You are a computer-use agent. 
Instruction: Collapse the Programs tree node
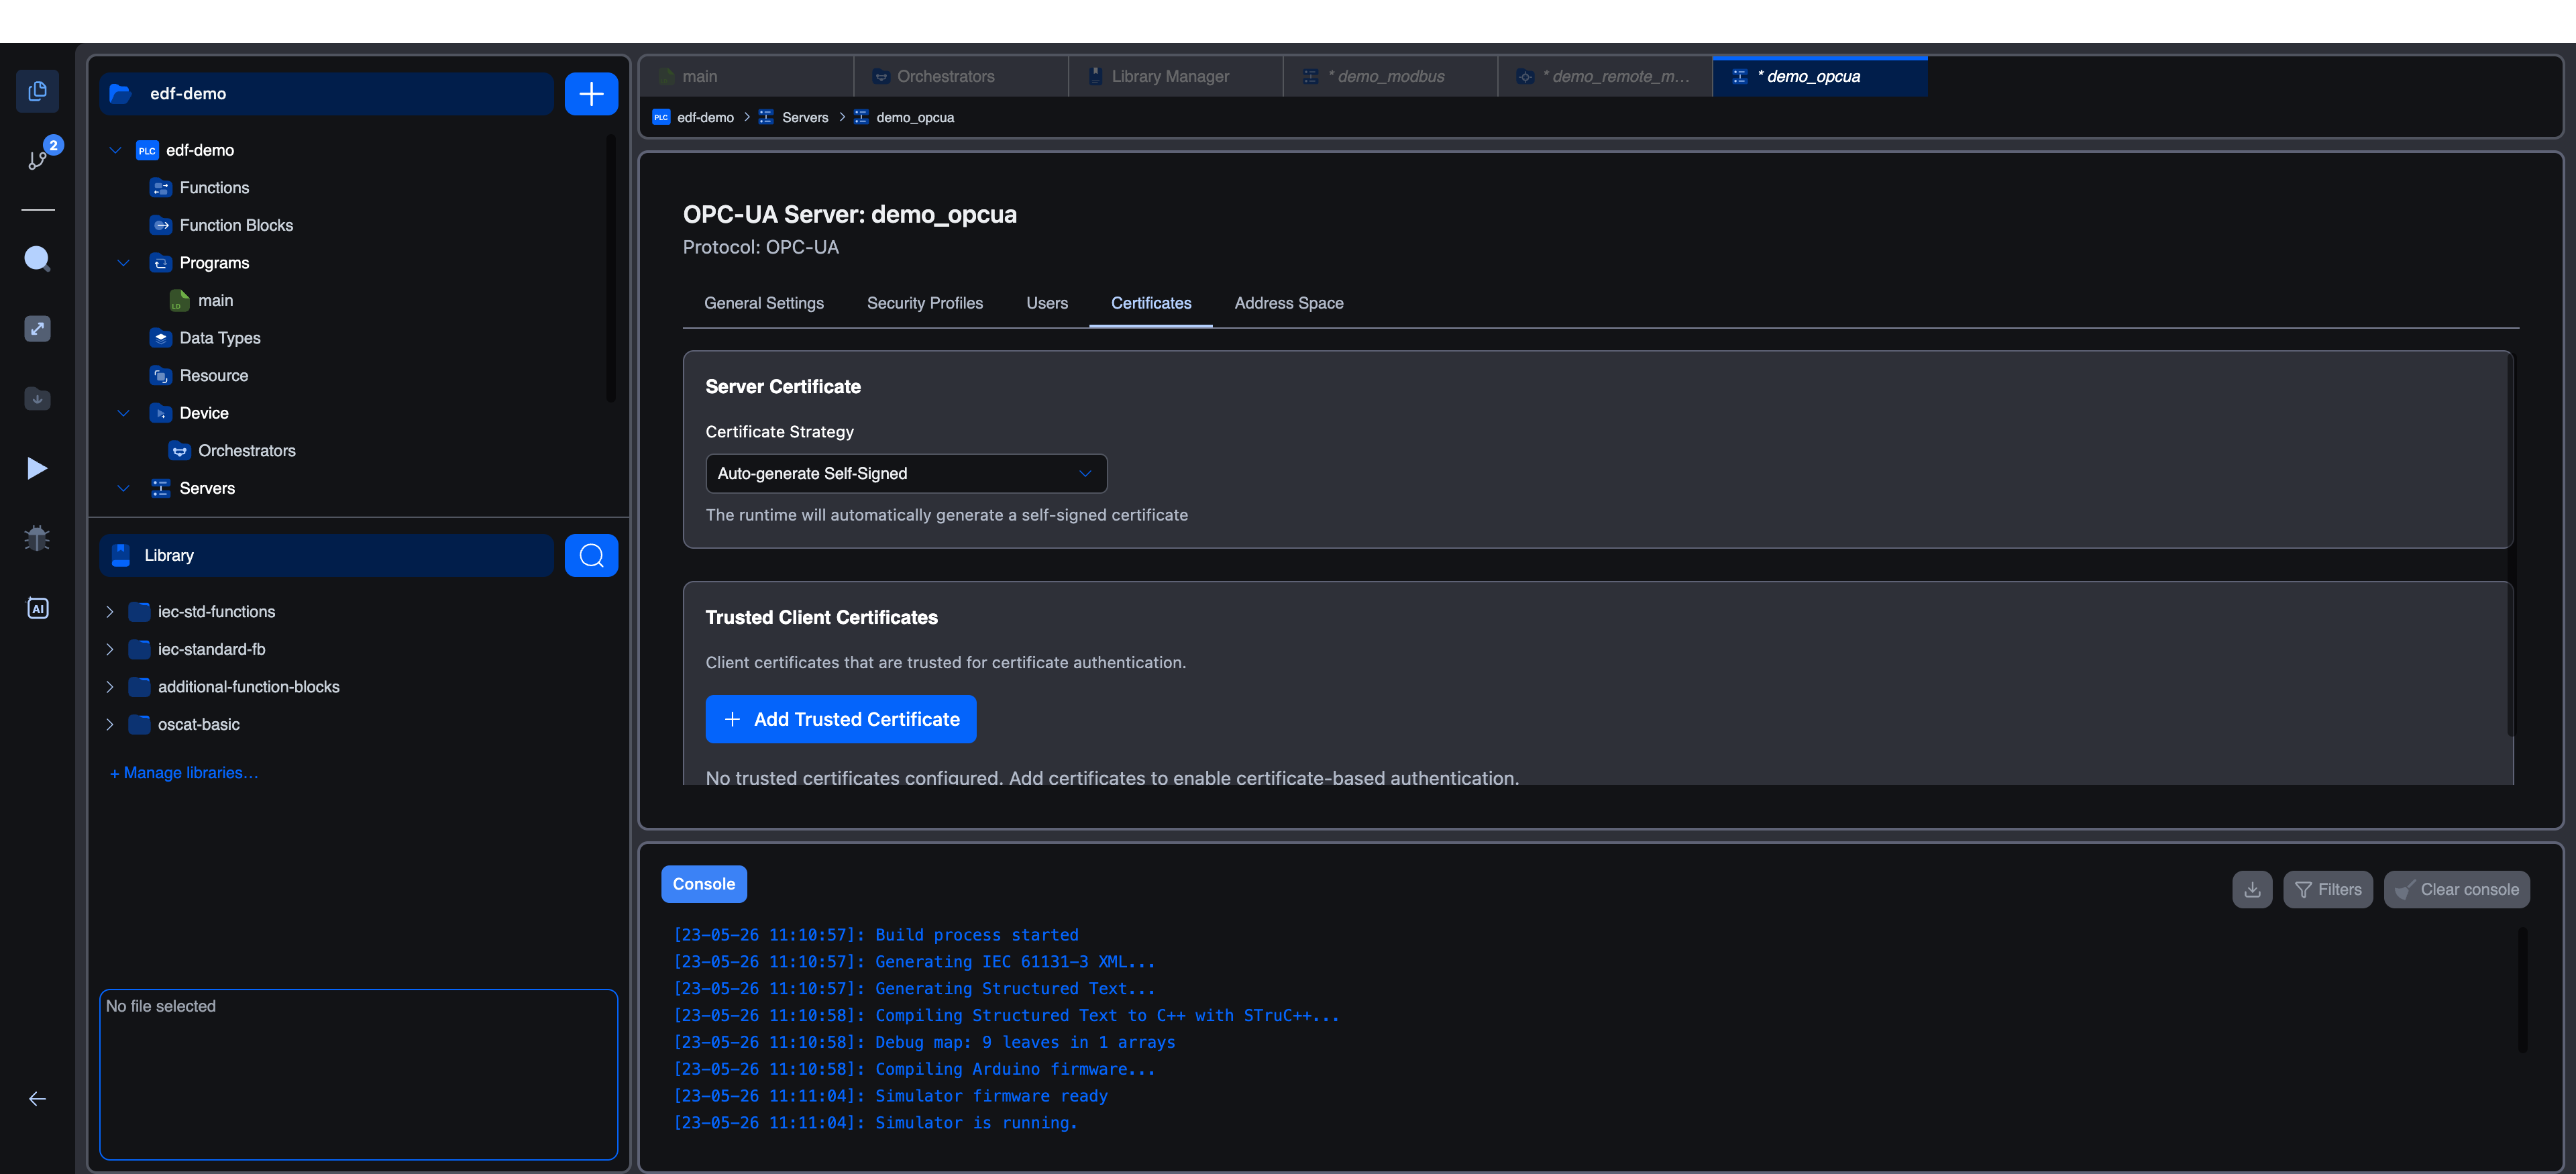124,263
